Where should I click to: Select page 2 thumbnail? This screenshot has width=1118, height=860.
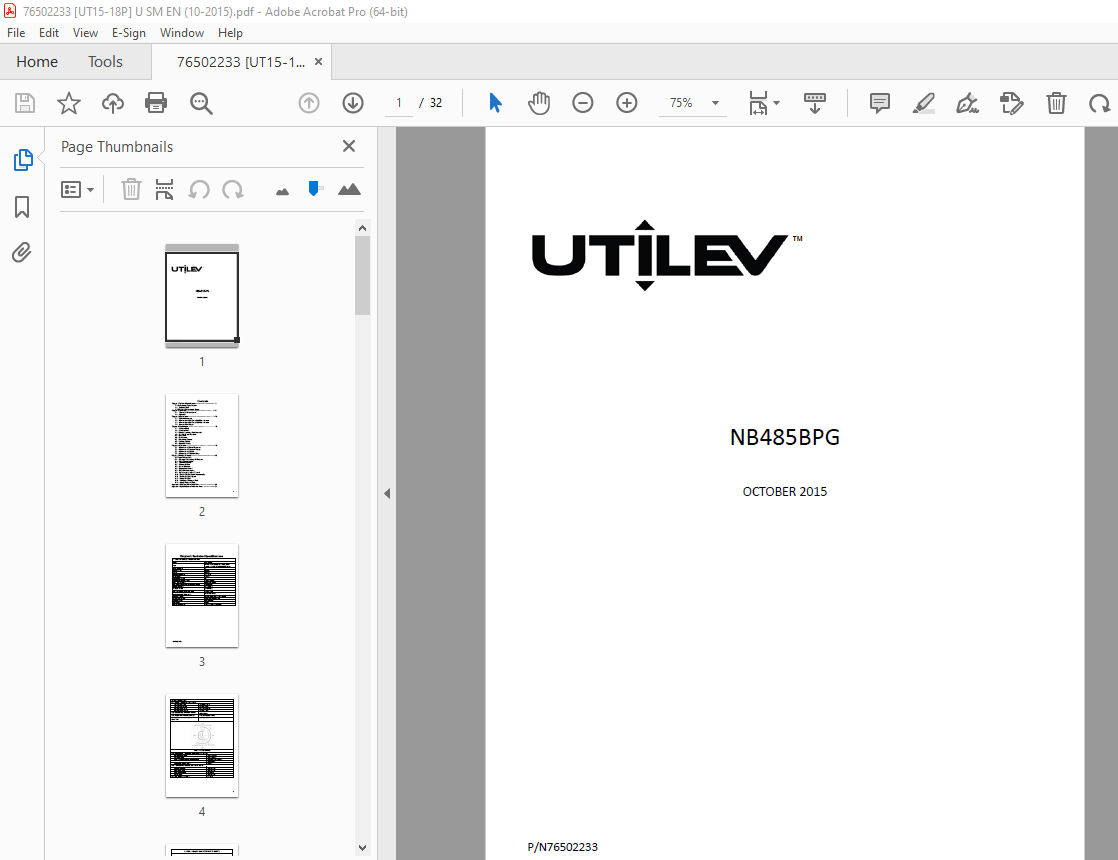pyautogui.click(x=202, y=446)
